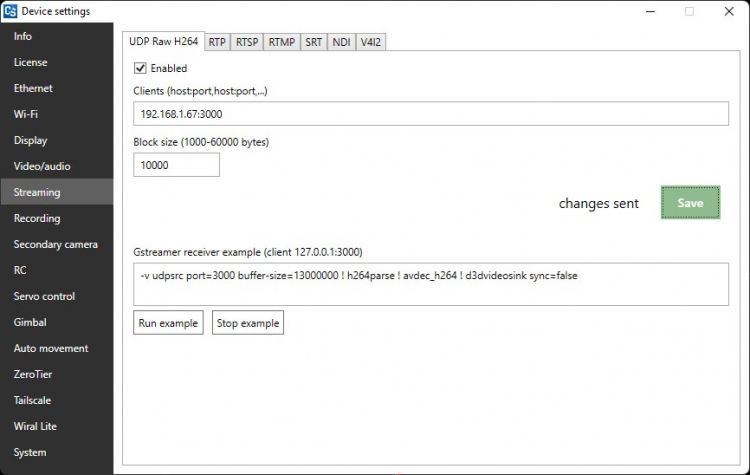This screenshot has width=750, height=475.
Task: Click Stop example button
Action: (248, 323)
